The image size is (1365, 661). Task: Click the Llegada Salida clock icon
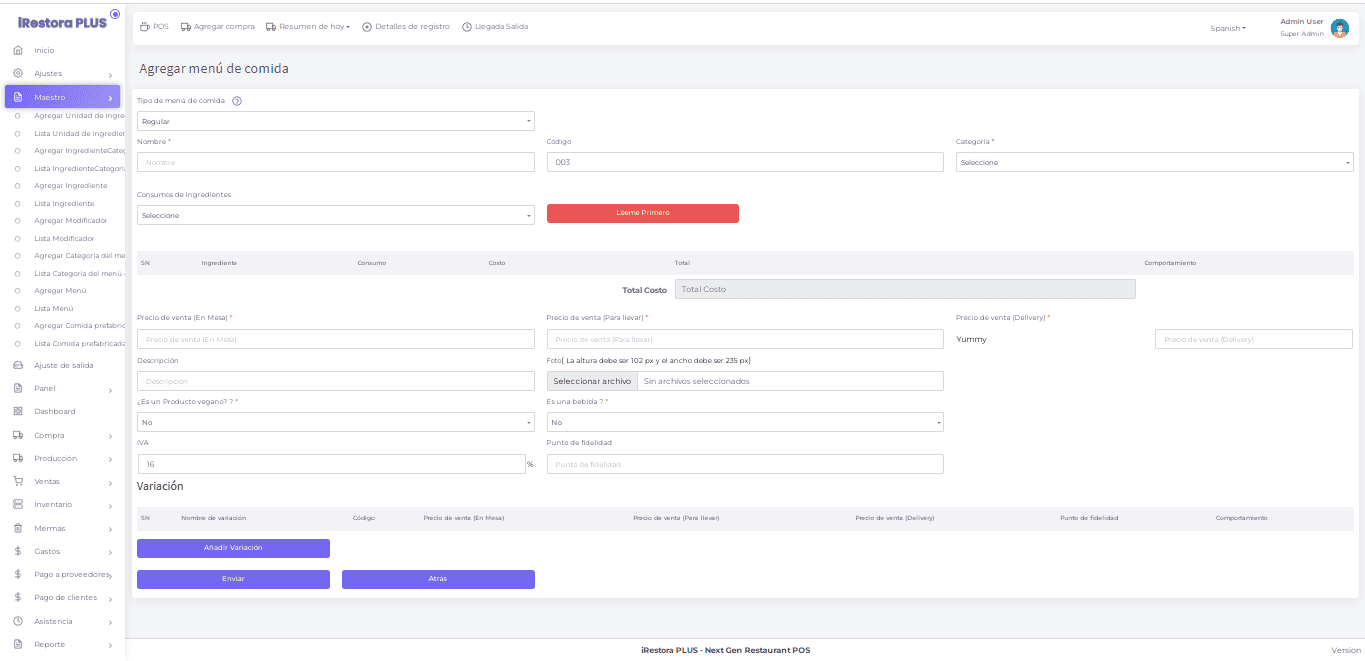[467, 27]
